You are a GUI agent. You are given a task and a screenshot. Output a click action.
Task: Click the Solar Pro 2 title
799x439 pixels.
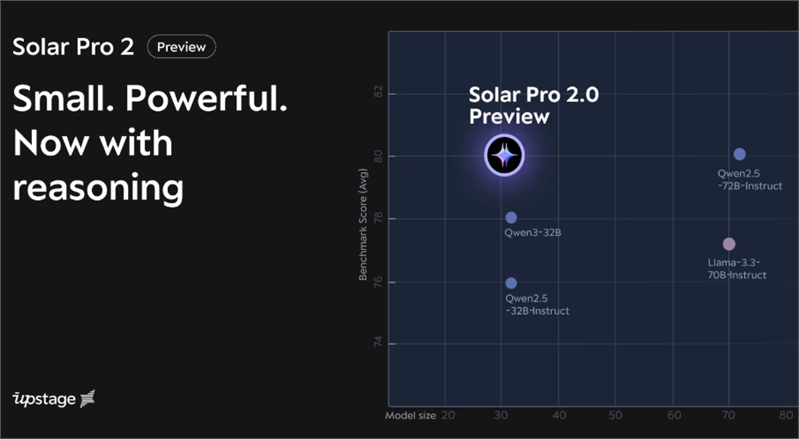[x=73, y=47]
